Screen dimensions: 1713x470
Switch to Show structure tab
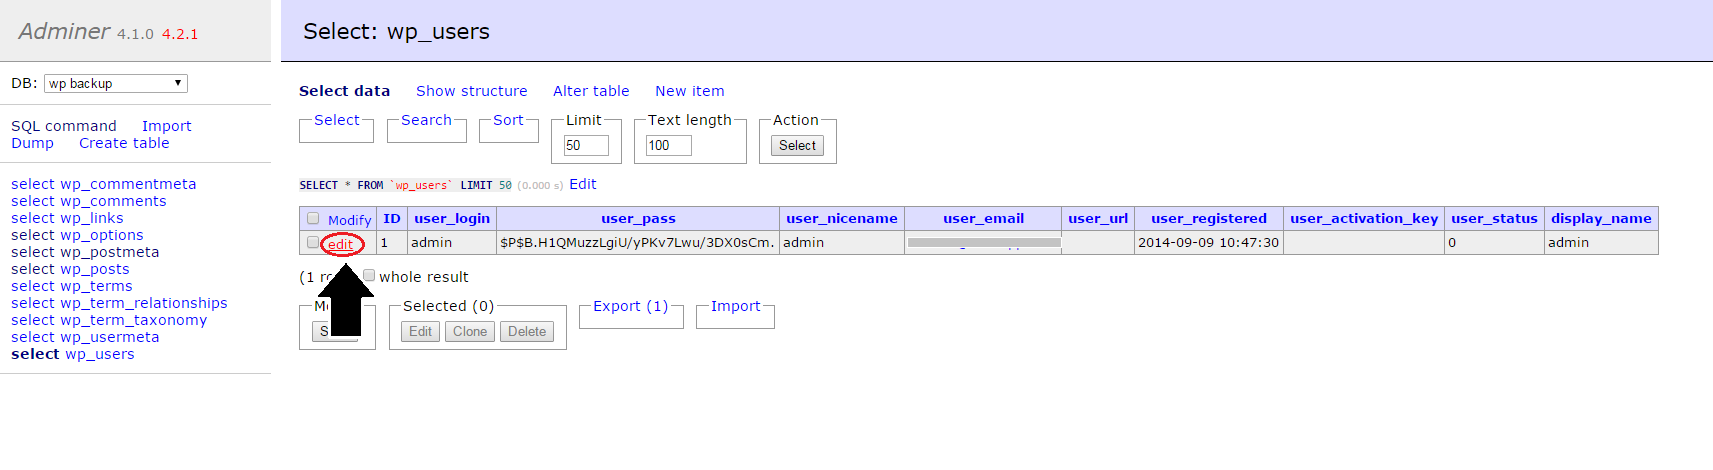point(471,91)
